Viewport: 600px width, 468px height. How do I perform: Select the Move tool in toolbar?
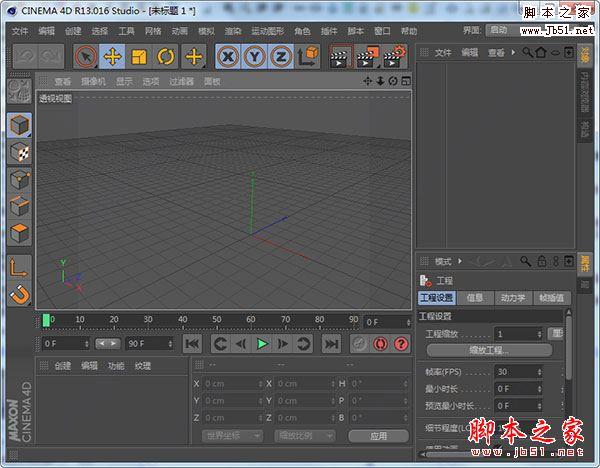[x=113, y=58]
